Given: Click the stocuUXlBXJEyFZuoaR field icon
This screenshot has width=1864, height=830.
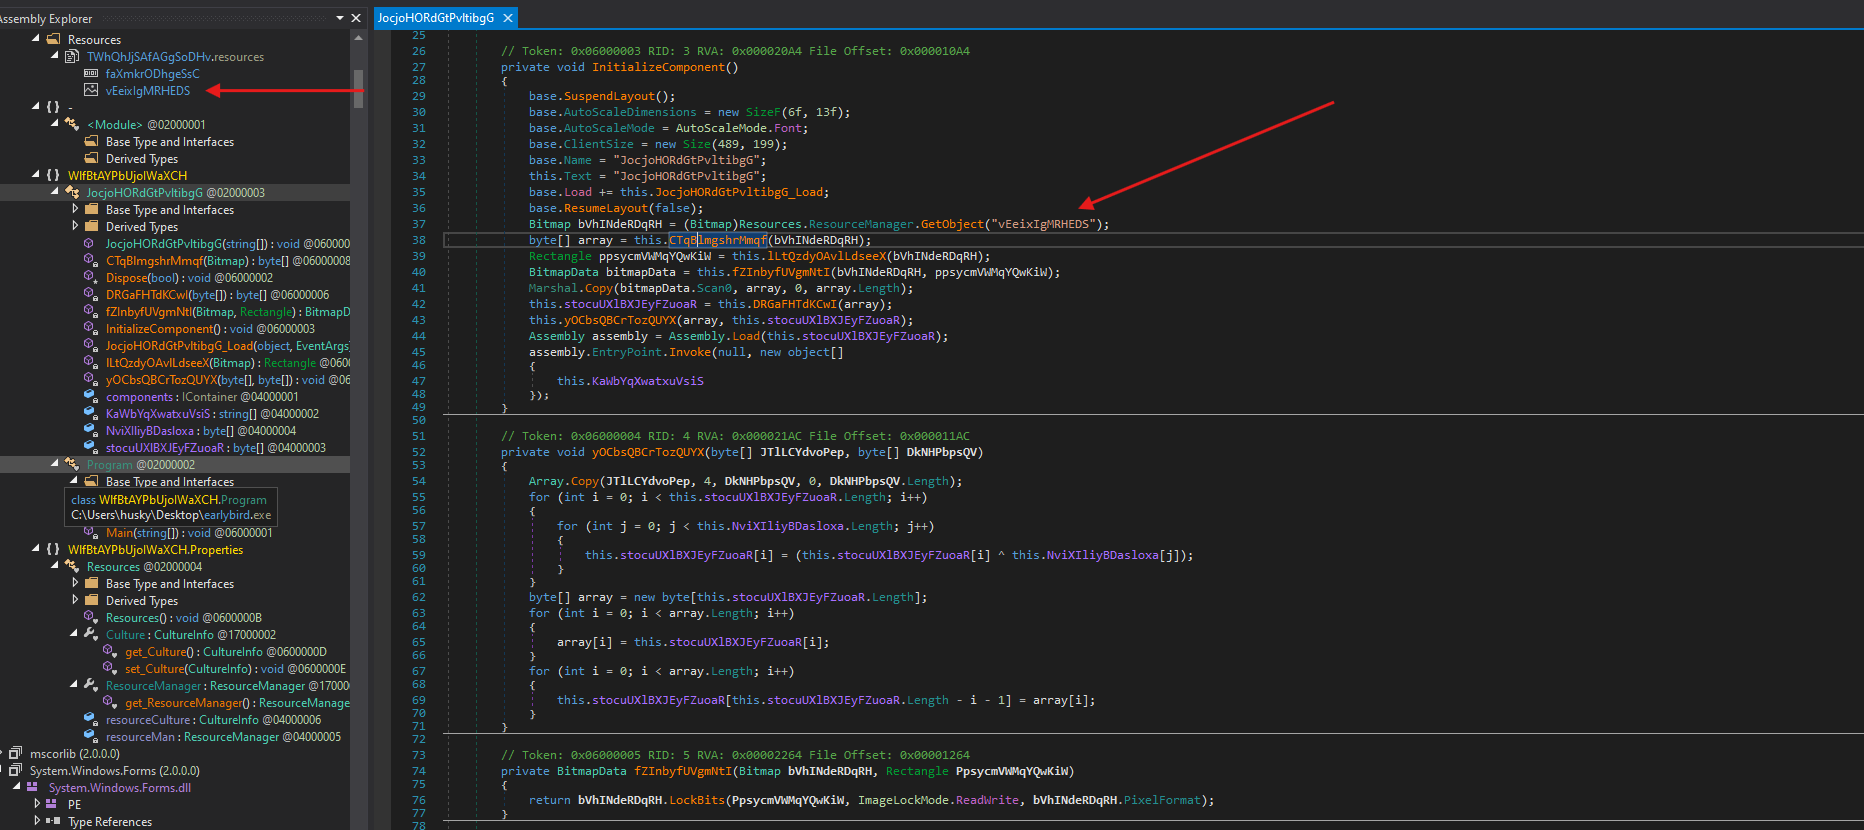Looking at the screenshot, I should pyautogui.click(x=91, y=447).
